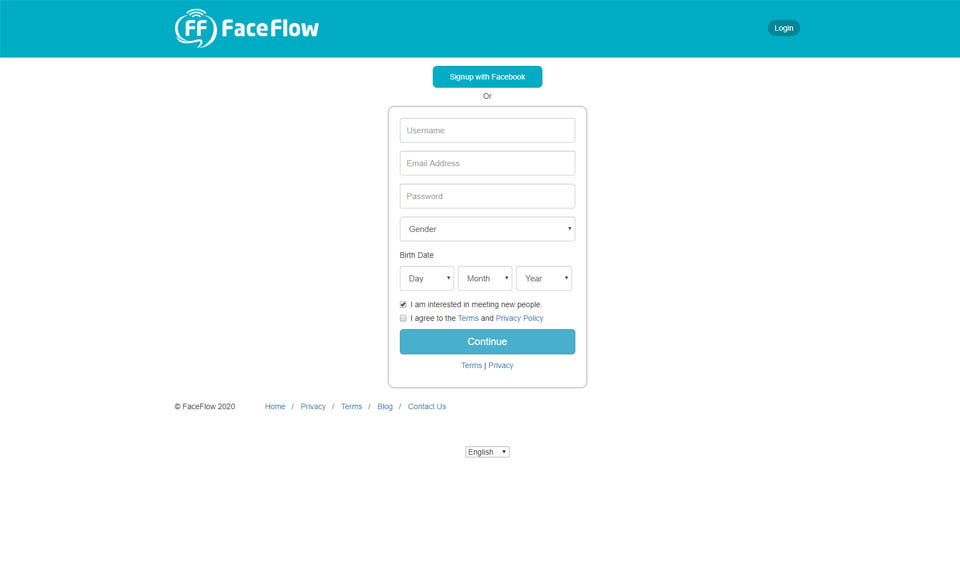Click the Email Address field
Image resolution: width=960 pixels, height=561 pixels.
tap(487, 163)
